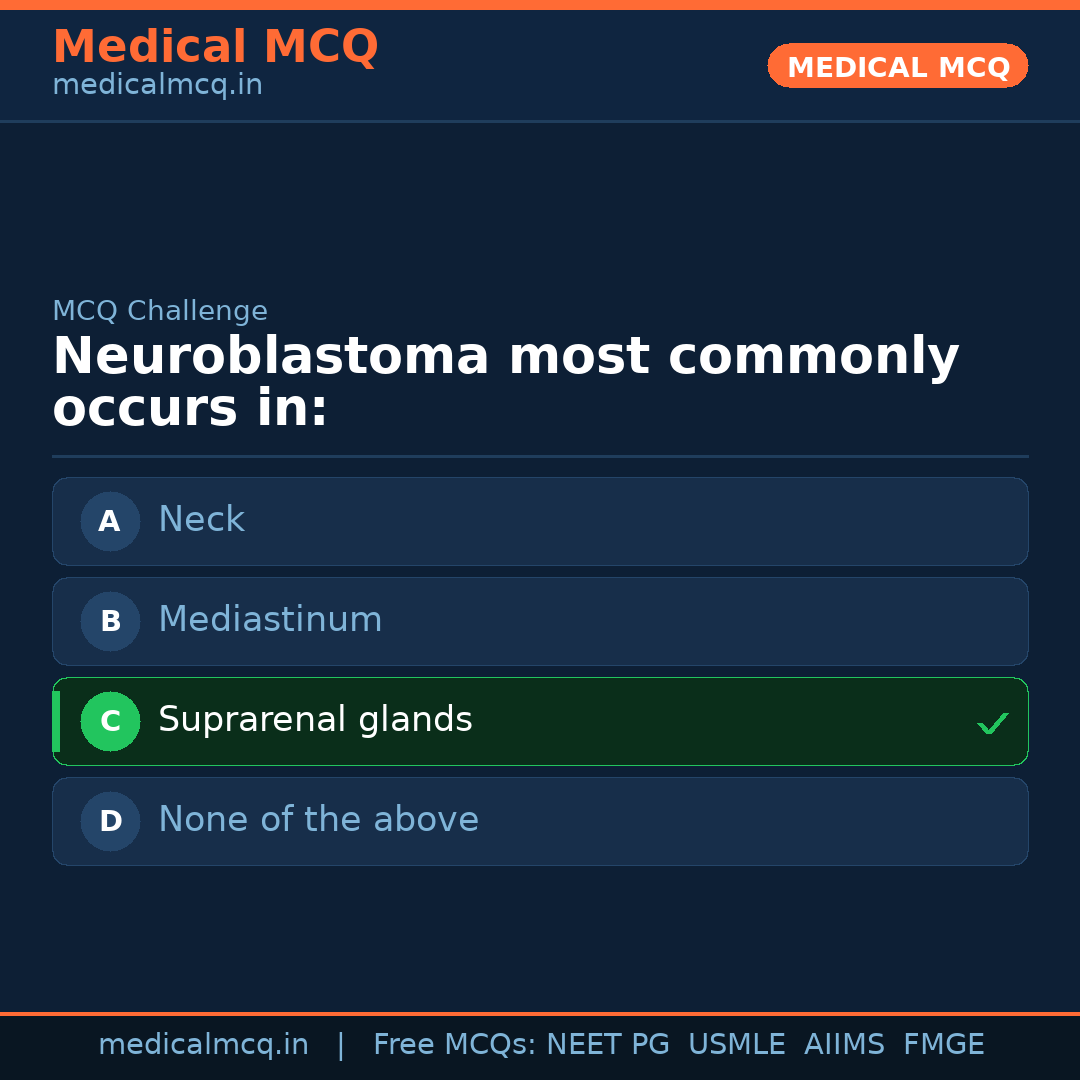Click the green letter C circle

pyautogui.click(x=110, y=721)
